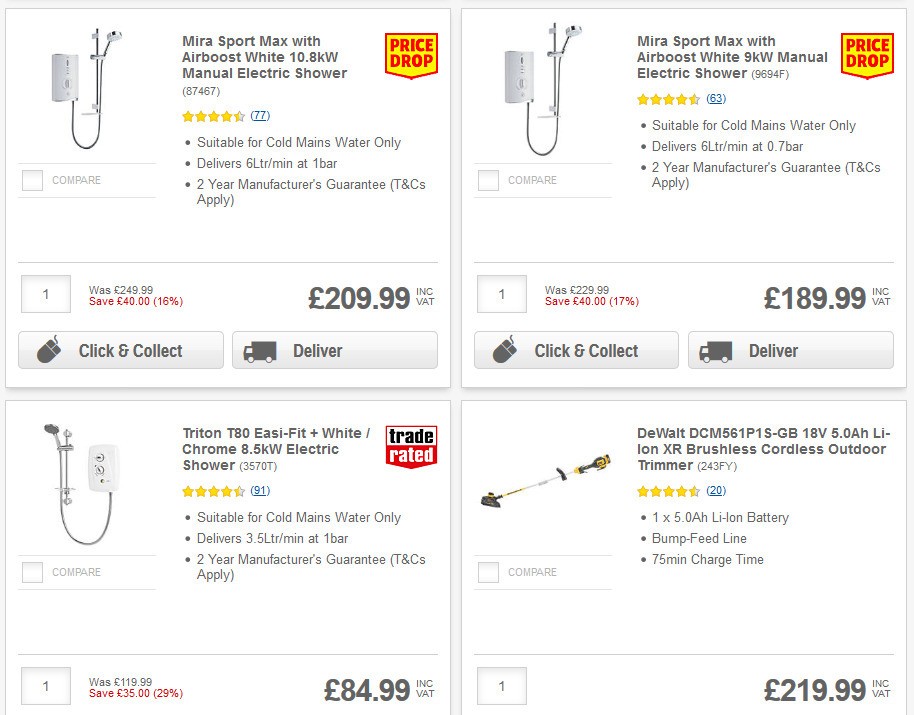Image resolution: width=914 pixels, height=715 pixels.
Task: Click the quantity field for DeWalt trimmer
Action: point(501,686)
